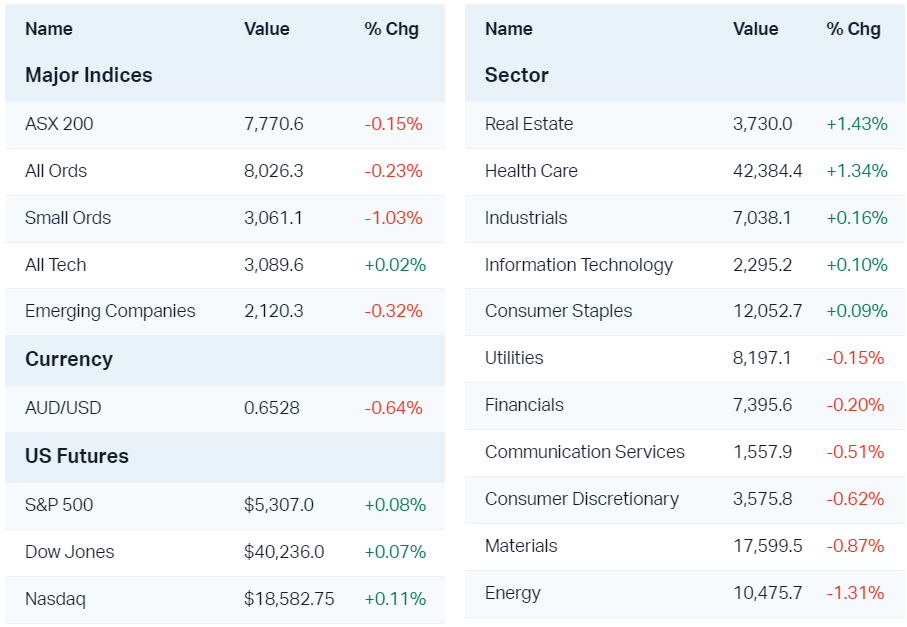
Task: Click the S&P 500 futures name
Action: tap(59, 505)
